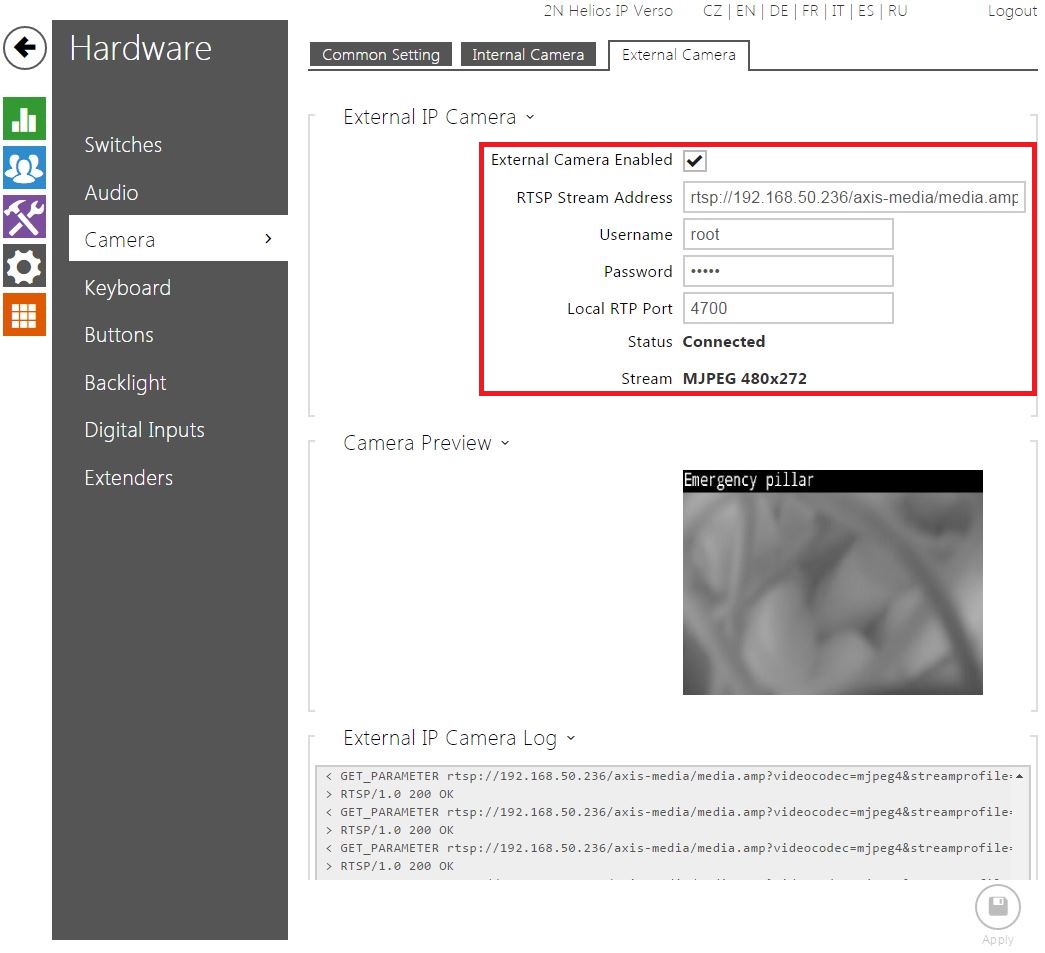Uncheck External Camera Enabled checkbox
Image resolution: width=1045 pixels, height=953 pixels.
coord(695,161)
